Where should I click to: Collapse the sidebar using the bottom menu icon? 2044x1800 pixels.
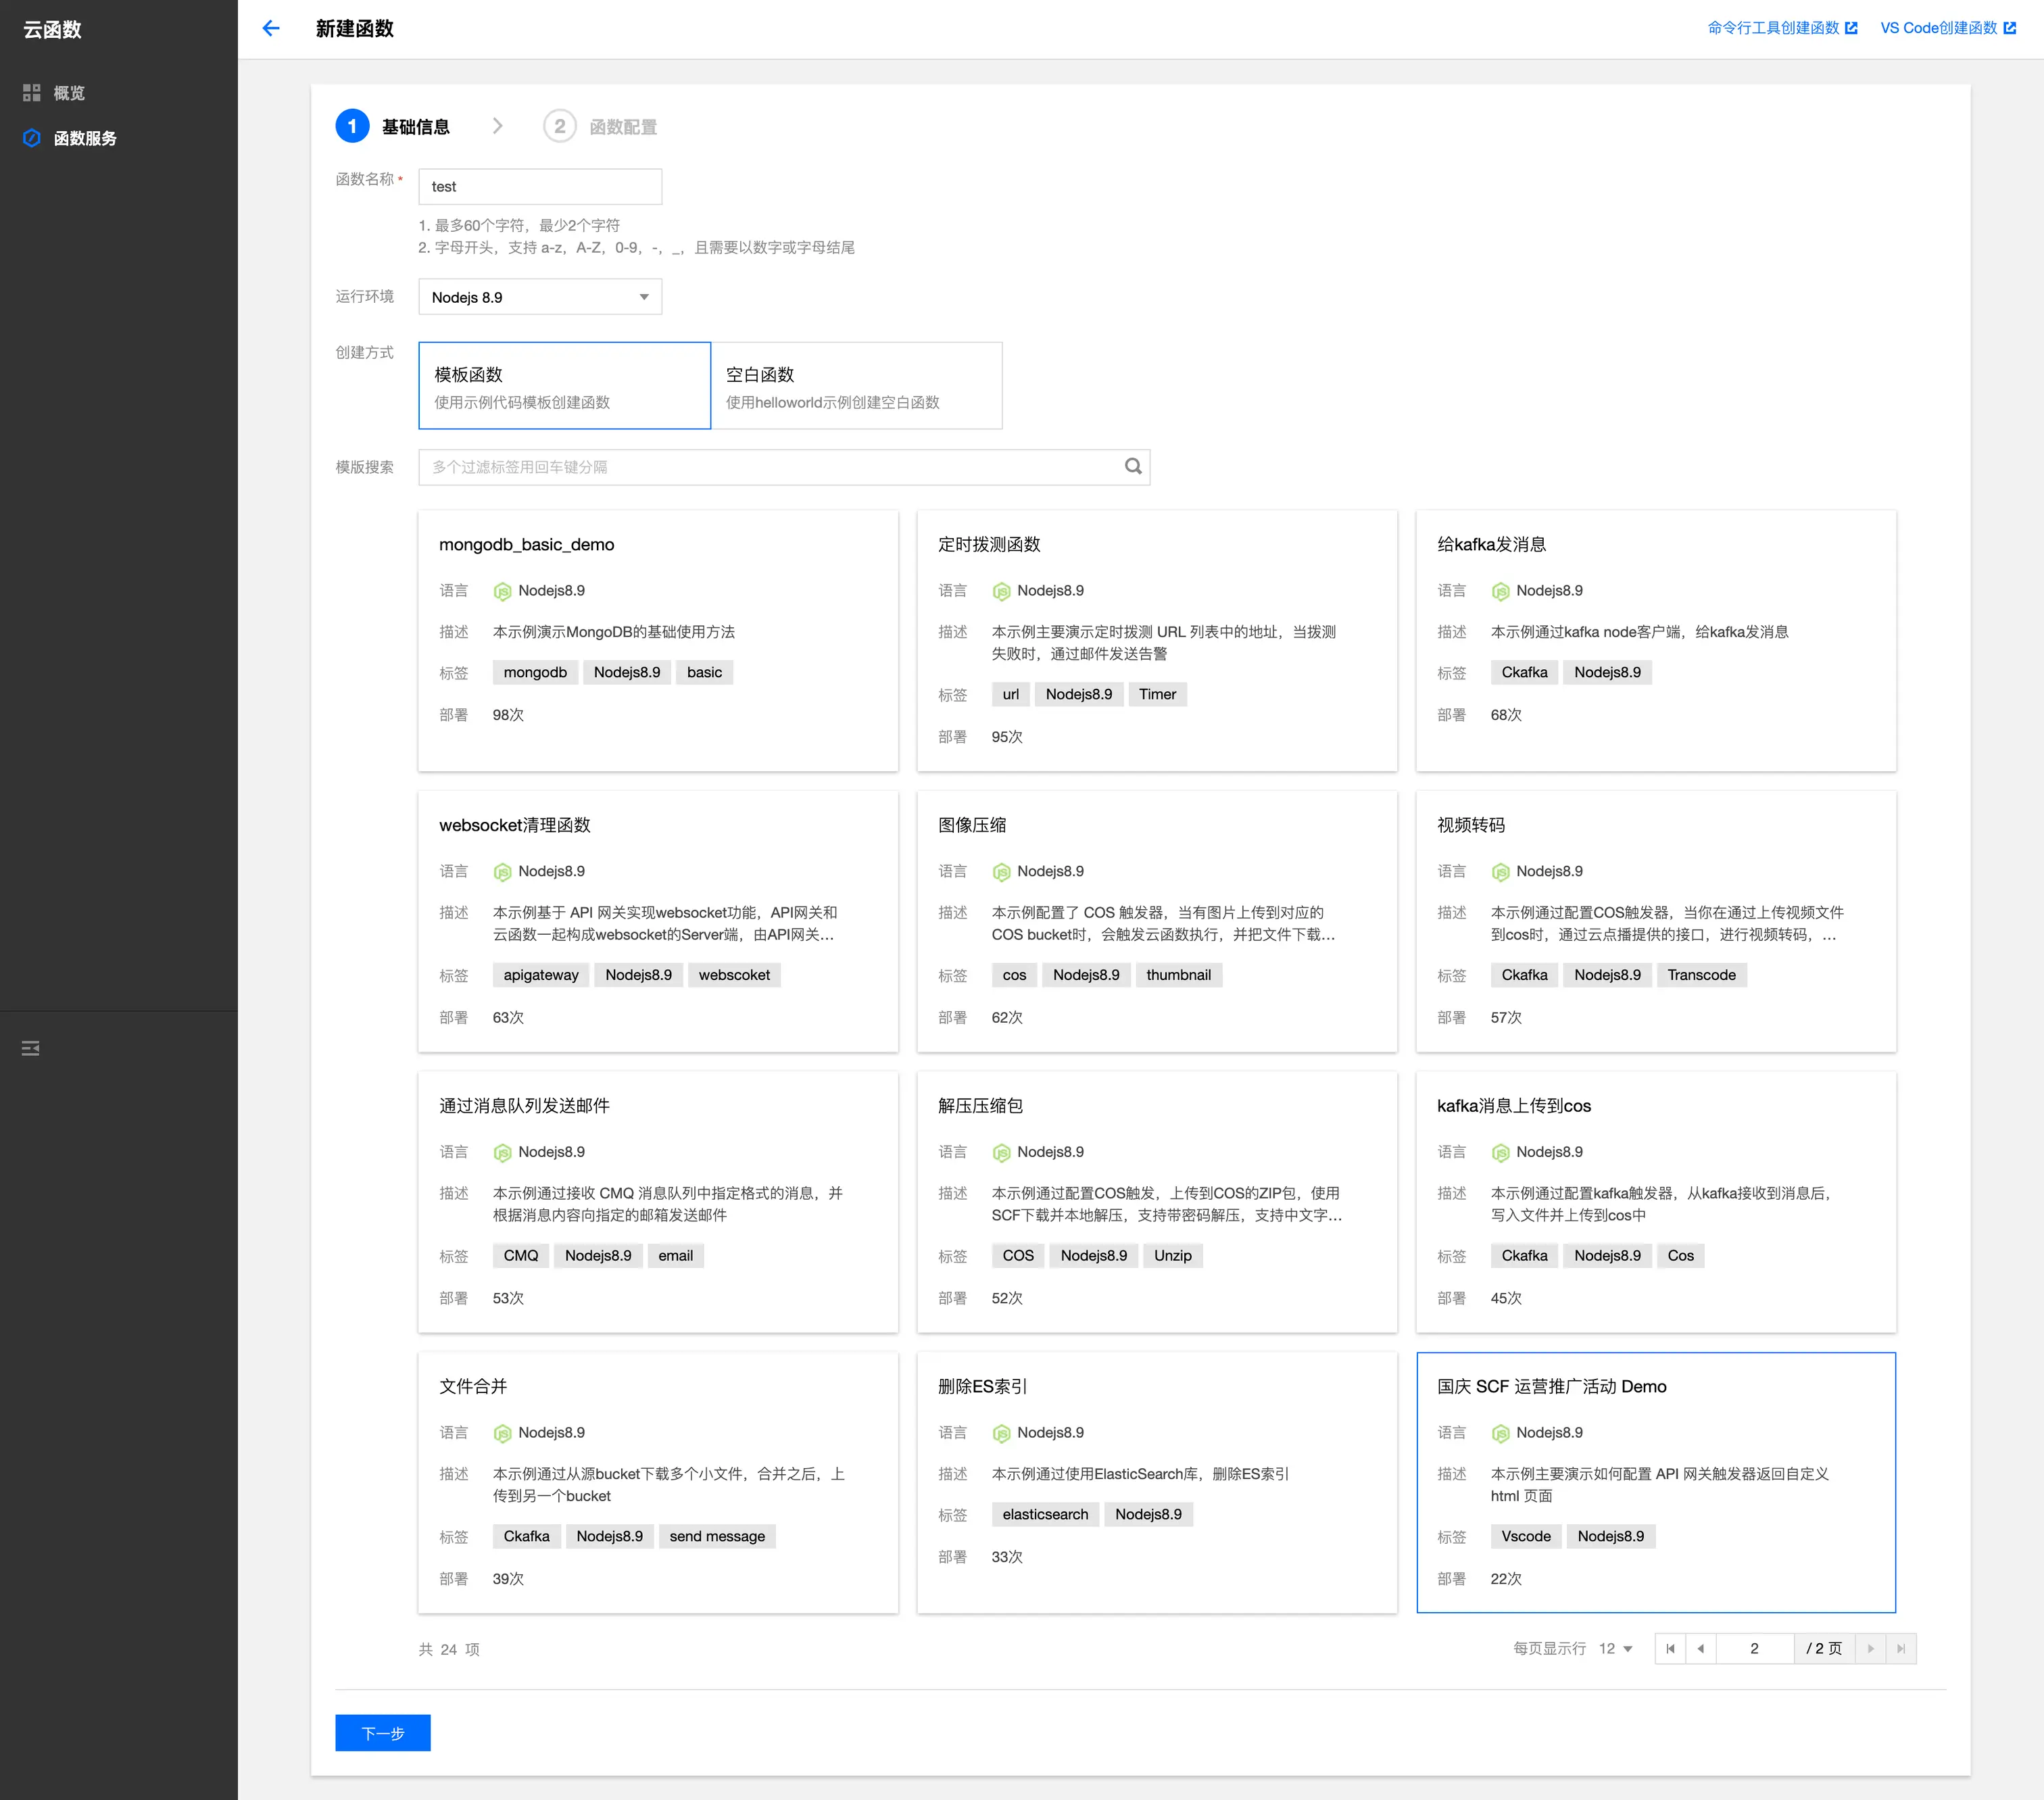pos(30,1048)
